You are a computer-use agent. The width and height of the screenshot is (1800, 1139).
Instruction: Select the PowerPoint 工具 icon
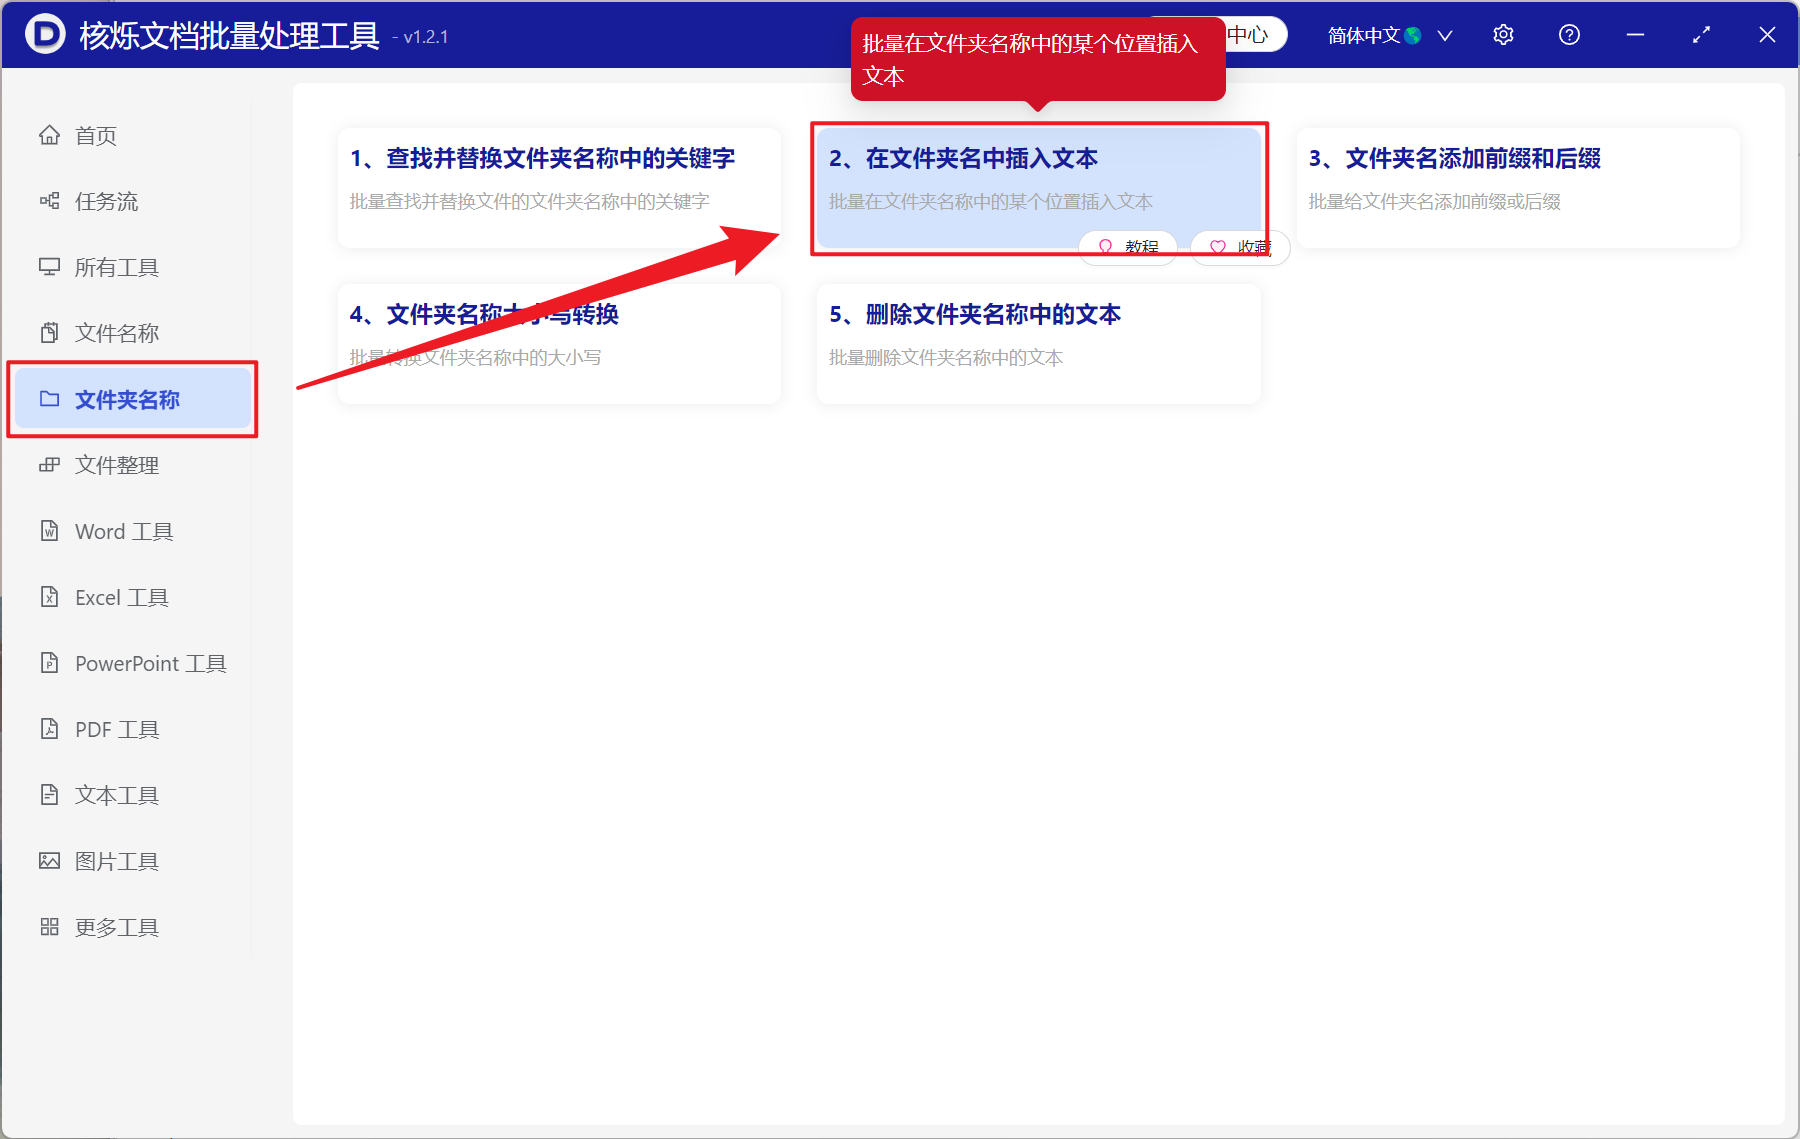tap(50, 663)
